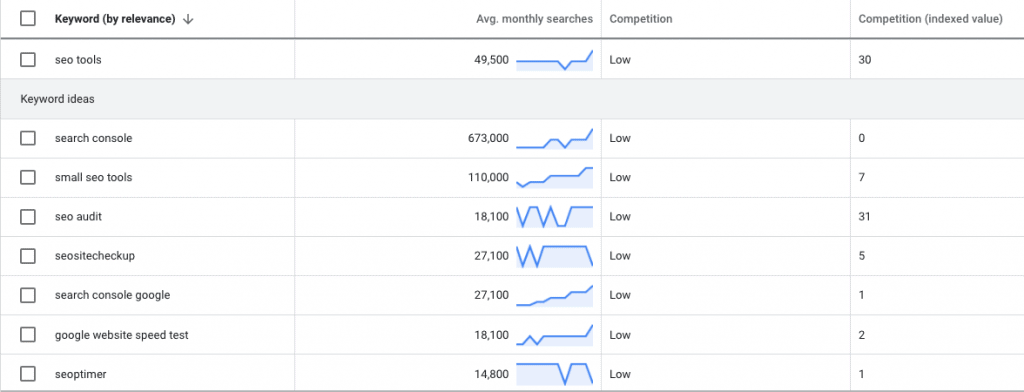
Task: Click indexed competition value 5
Action: (x=861, y=256)
